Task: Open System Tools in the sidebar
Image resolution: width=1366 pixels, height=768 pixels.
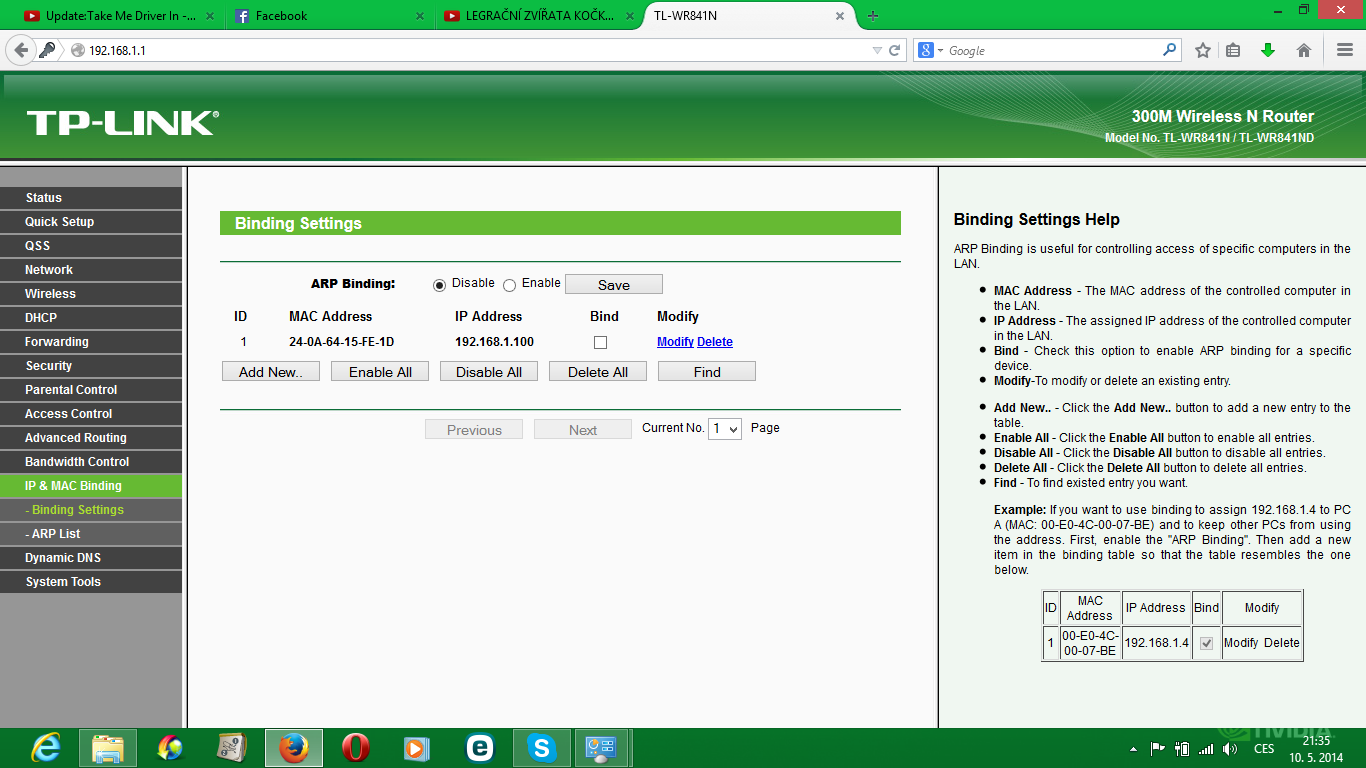Action: coord(91,582)
